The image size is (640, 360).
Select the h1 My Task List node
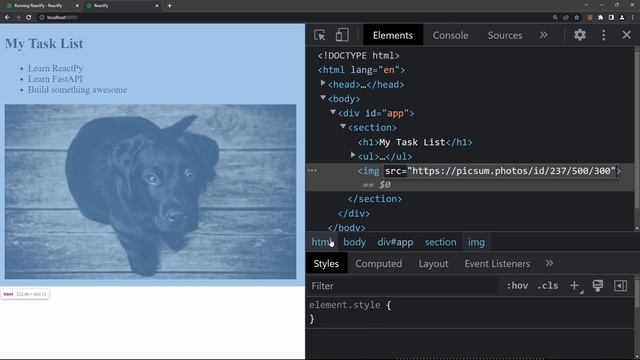tap(415, 142)
